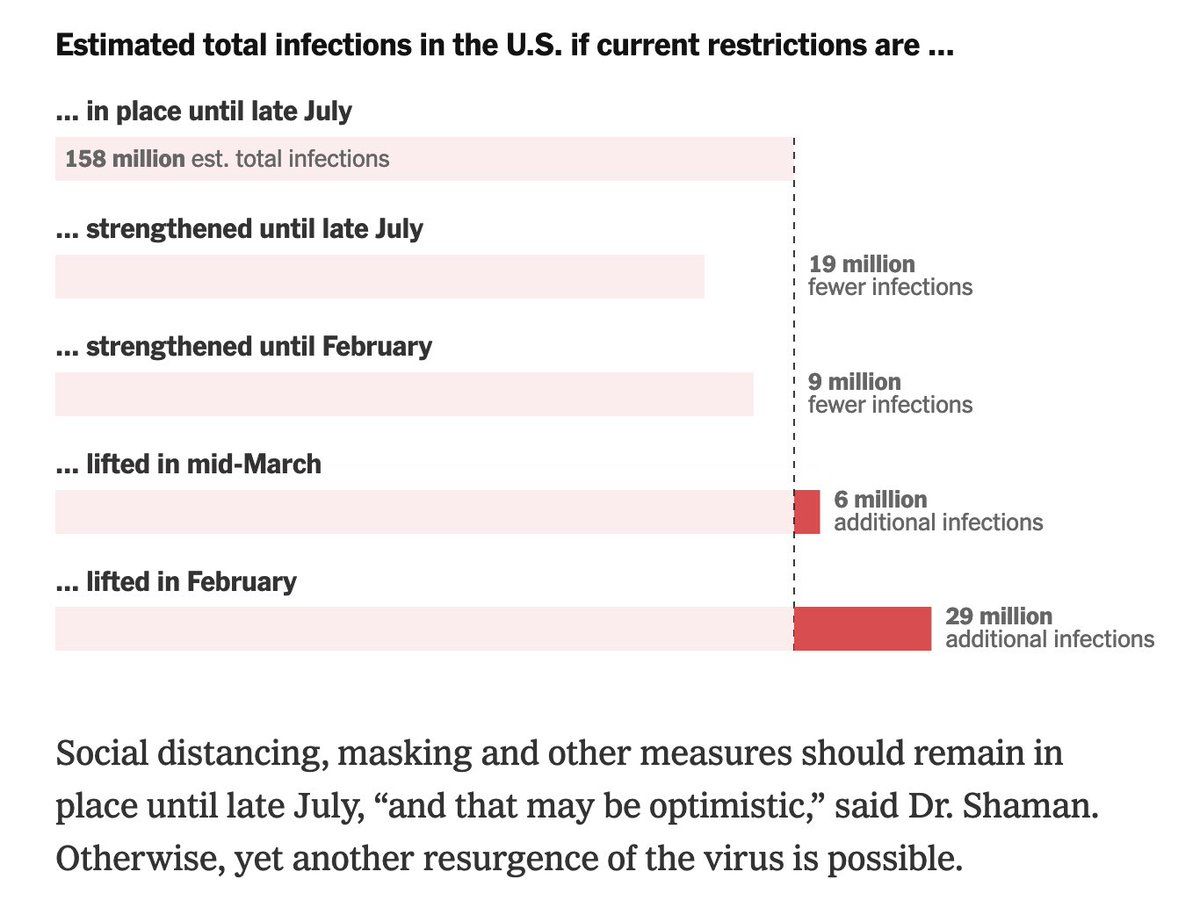Click the small red 6 million bar segment
The height and width of the screenshot is (915, 1200).
coord(807,512)
